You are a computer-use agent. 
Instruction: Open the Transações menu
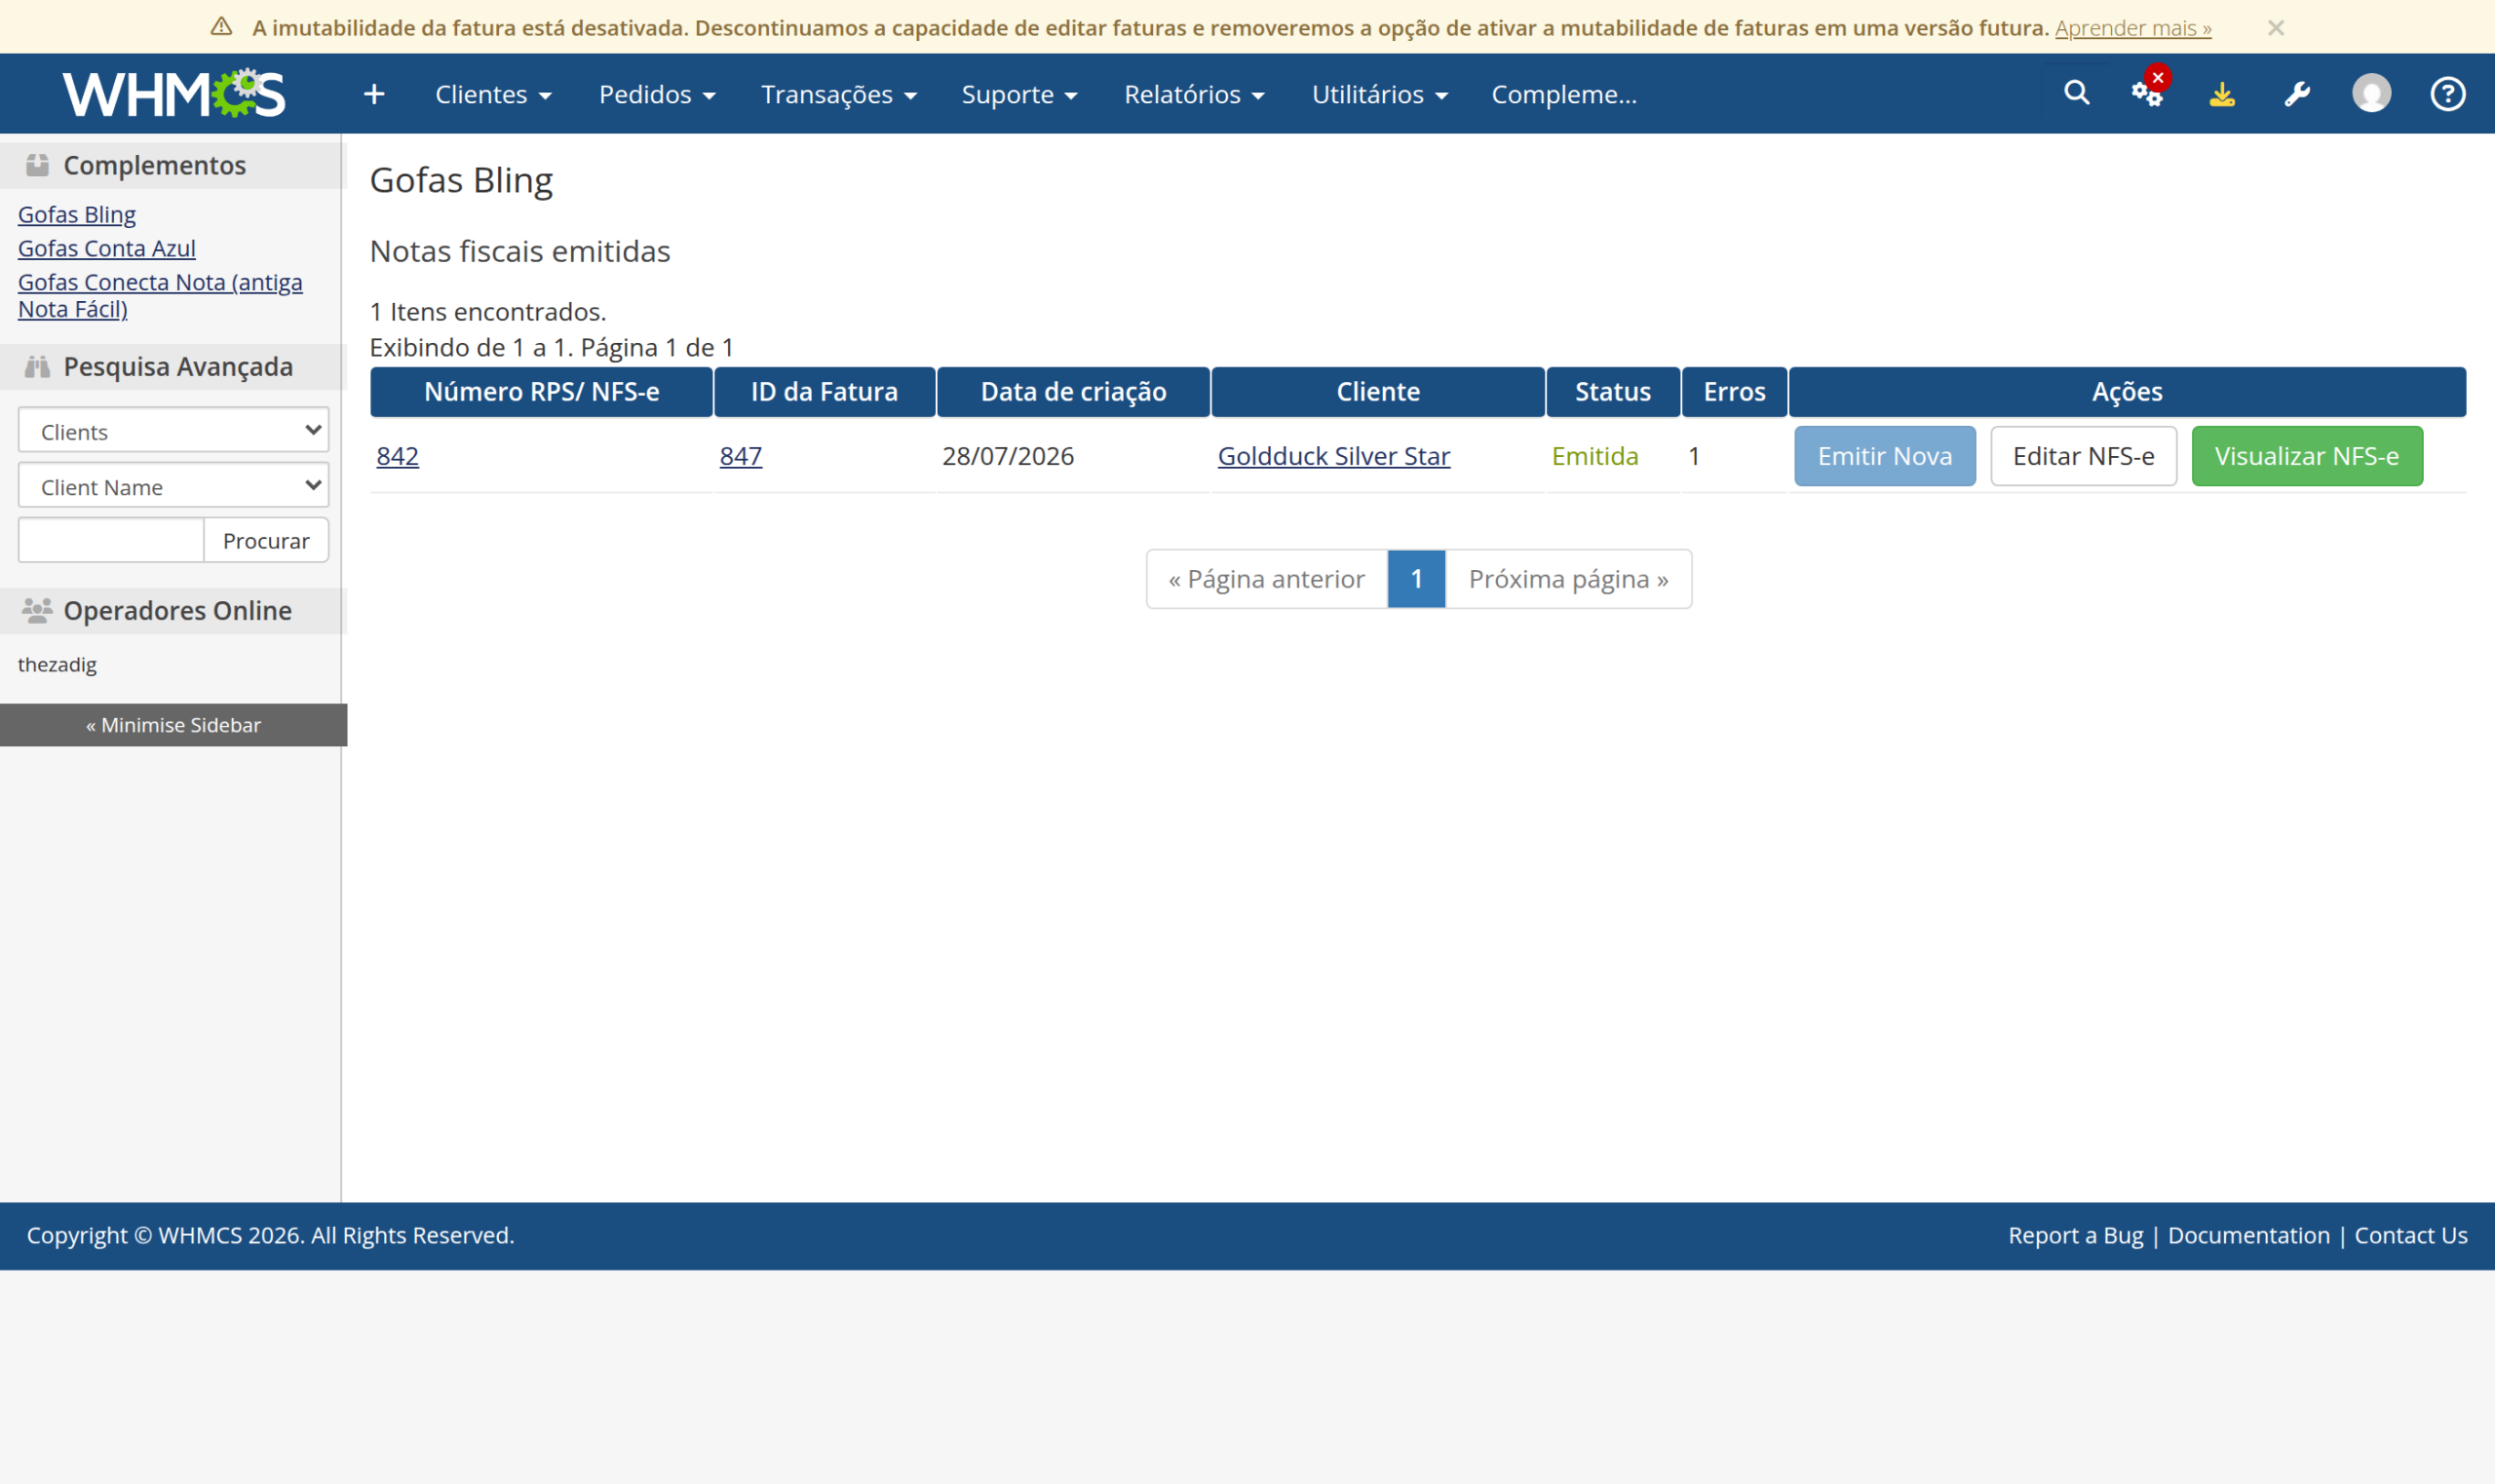tap(839, 94)
